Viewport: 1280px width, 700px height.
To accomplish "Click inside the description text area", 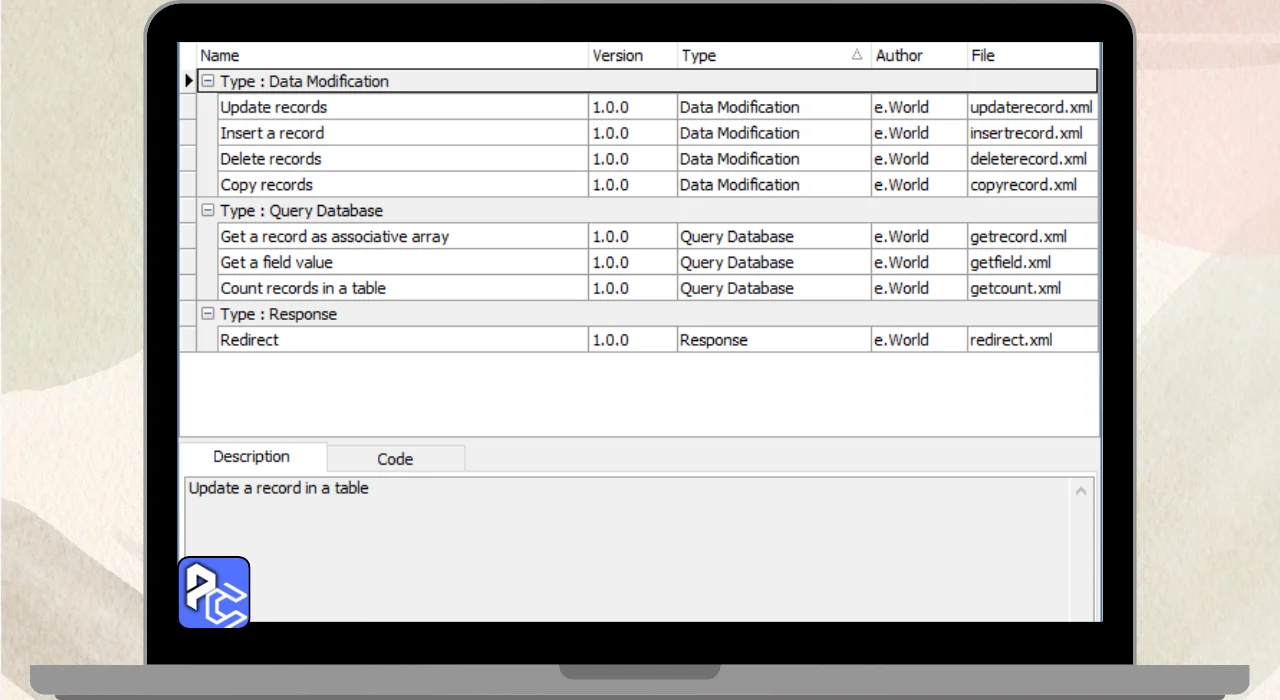I will tap(620, 550).
